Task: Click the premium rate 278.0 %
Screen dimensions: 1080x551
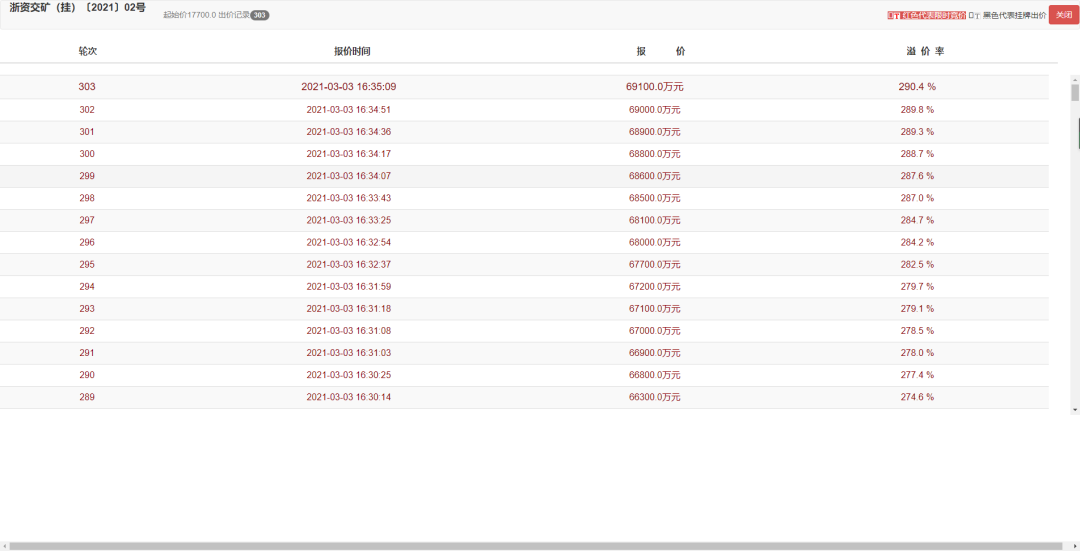Action: (917, 352)
